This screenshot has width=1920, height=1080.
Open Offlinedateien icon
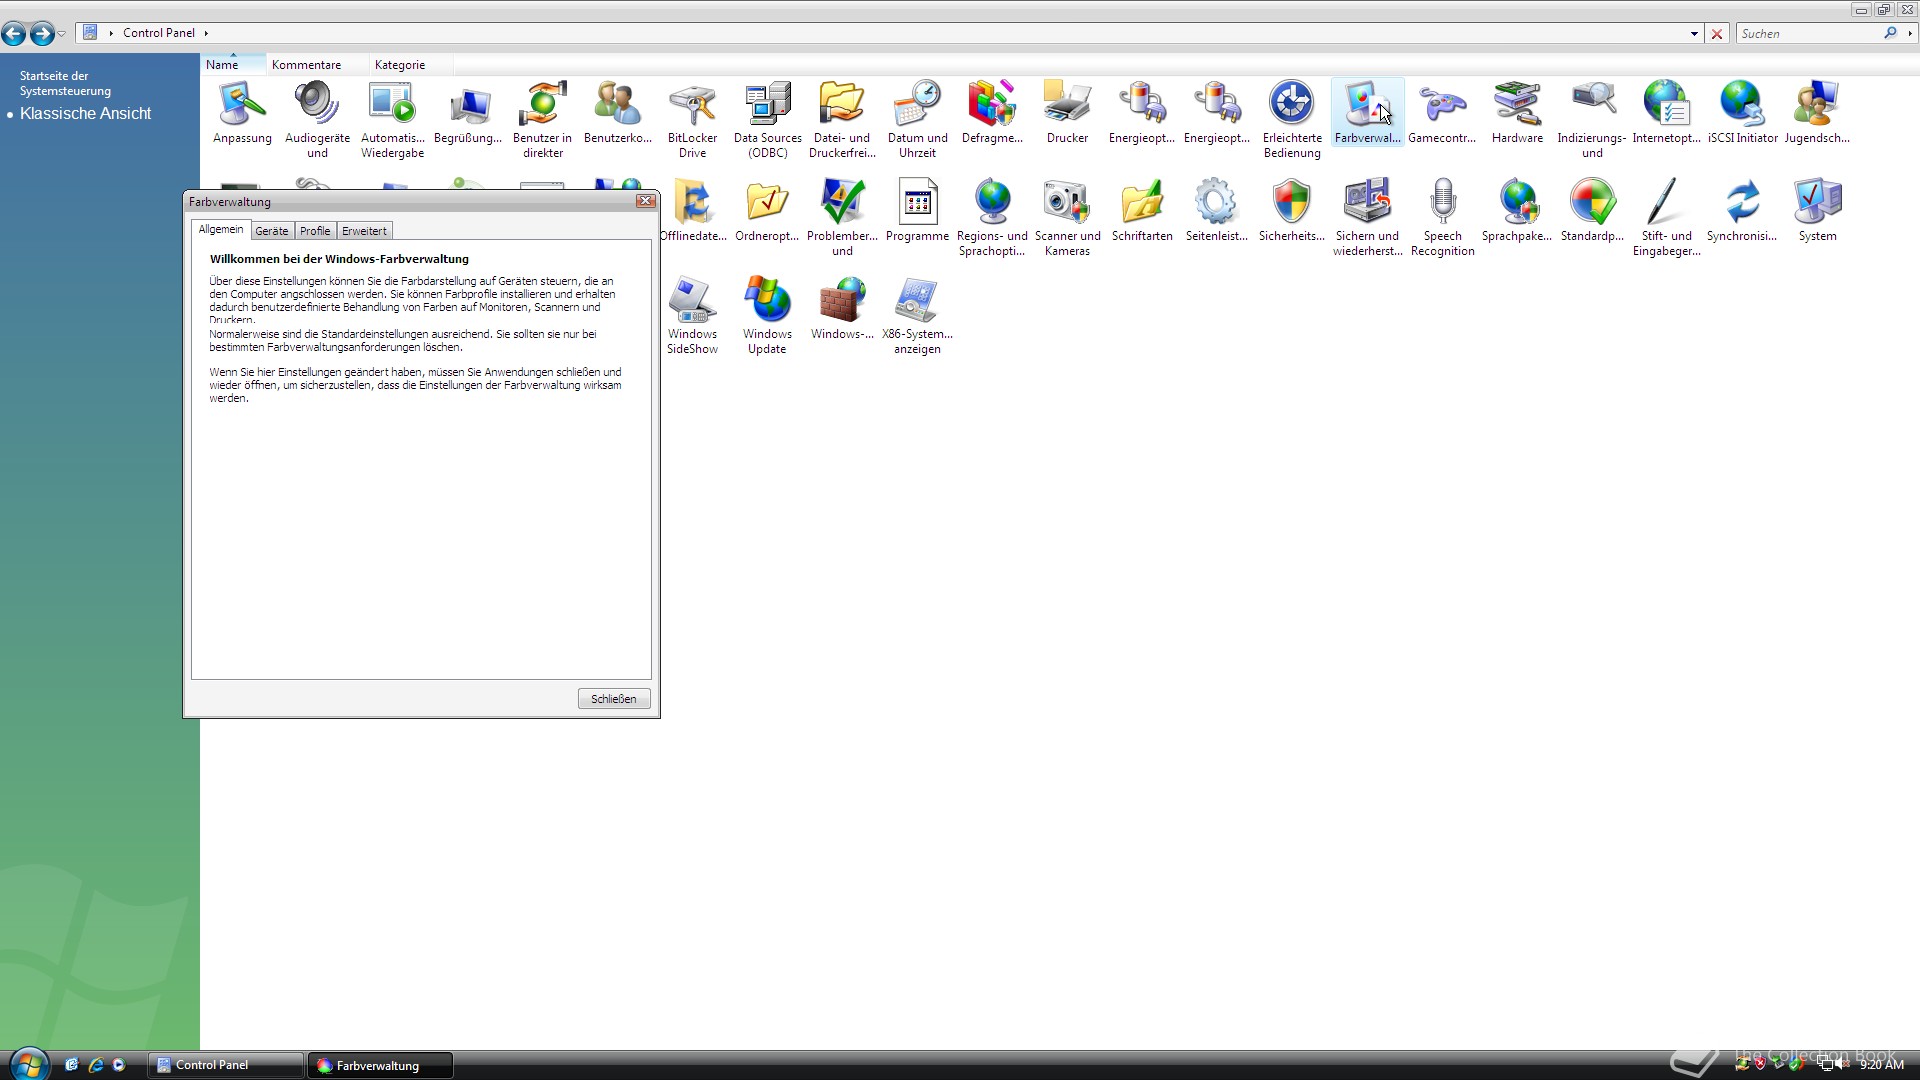pos(692,210)
